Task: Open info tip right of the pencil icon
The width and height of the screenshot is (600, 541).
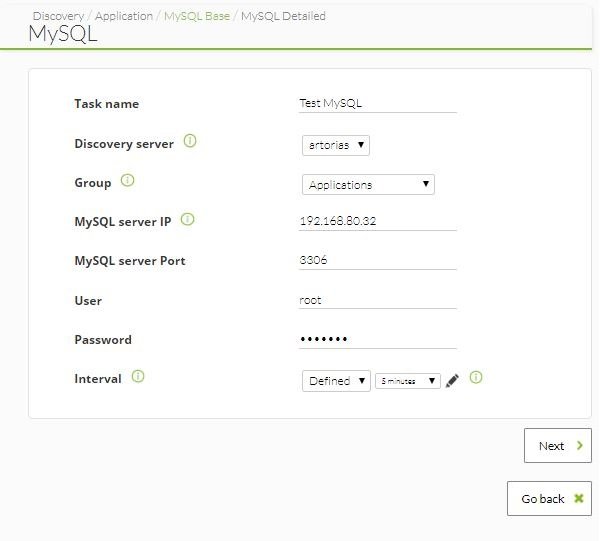Action: (476, 377)
